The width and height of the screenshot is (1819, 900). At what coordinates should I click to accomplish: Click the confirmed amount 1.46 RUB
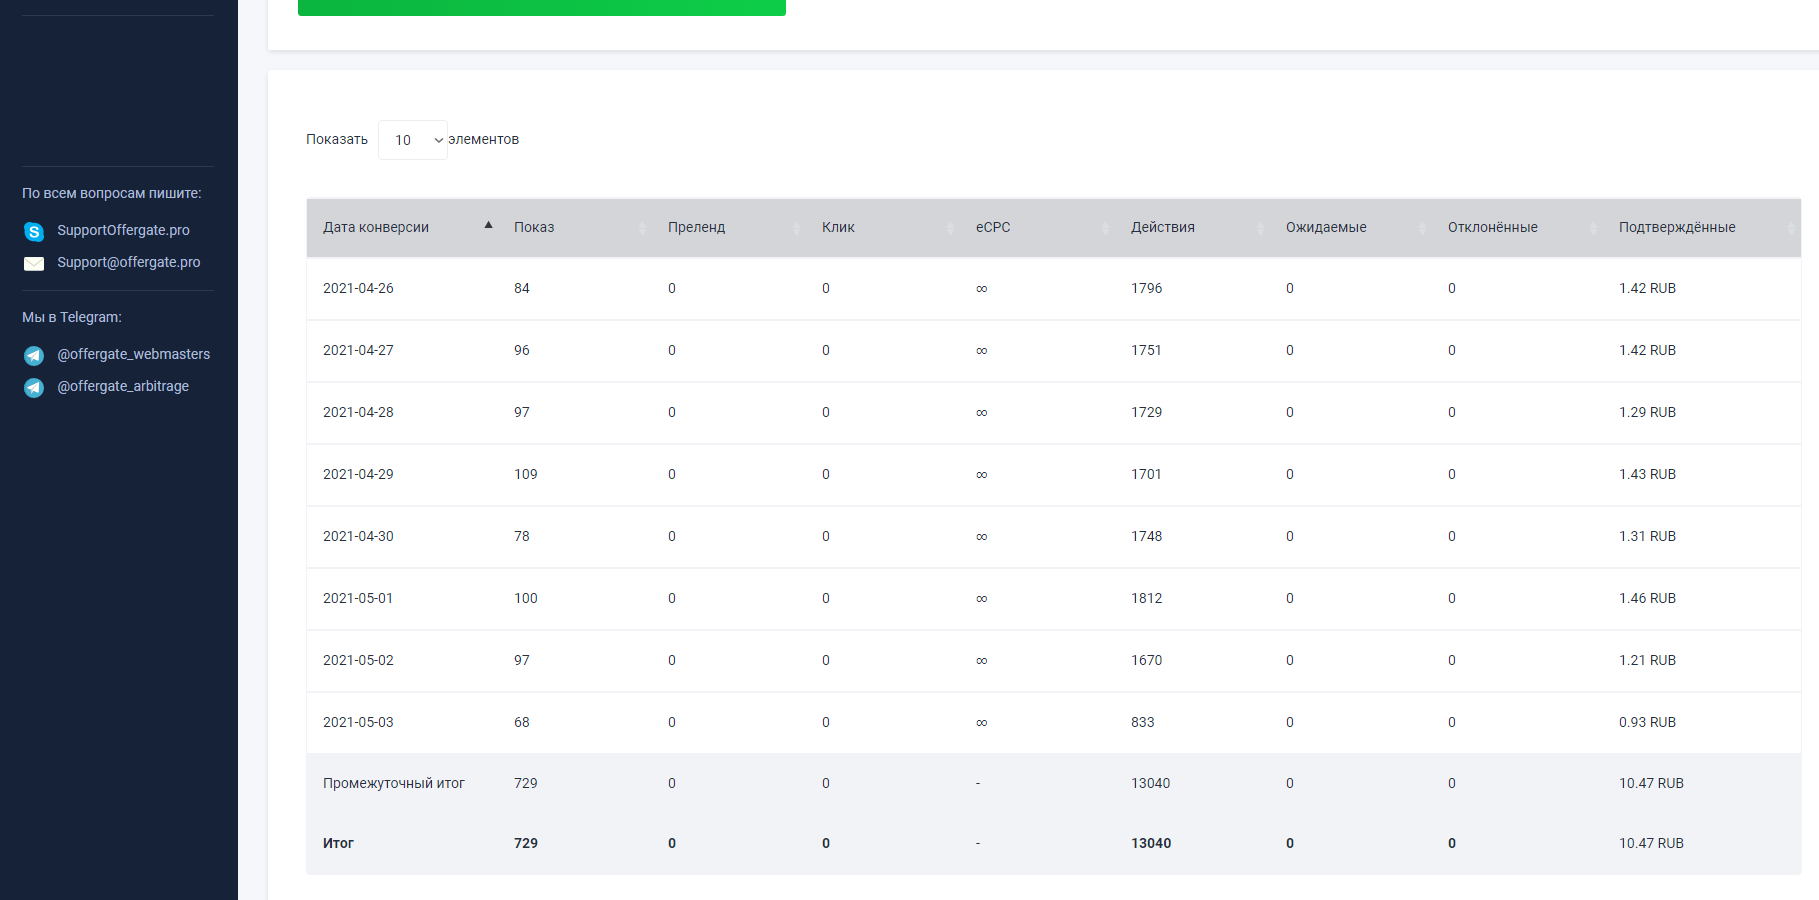[x=1648, y=598]
